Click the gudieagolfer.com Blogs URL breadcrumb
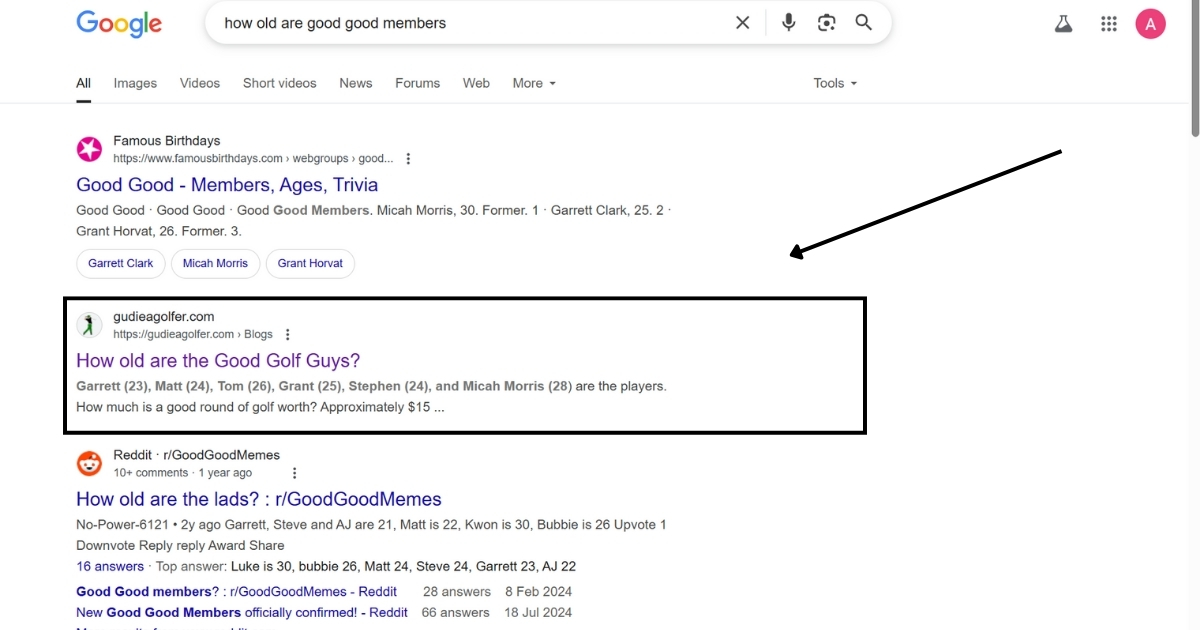Screen dimensions: 1200x630 [193, 335]
